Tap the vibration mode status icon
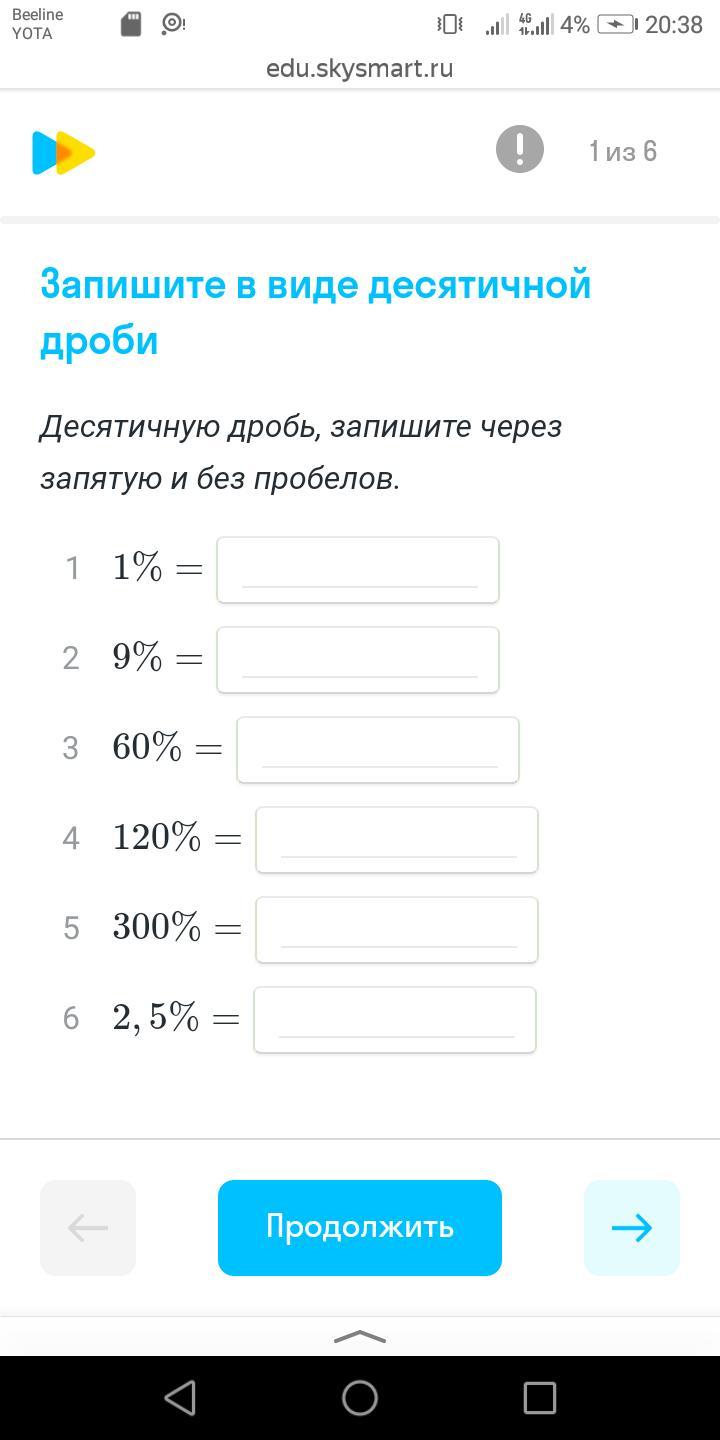Viewport: 720px width, 1440px height. 450,25
